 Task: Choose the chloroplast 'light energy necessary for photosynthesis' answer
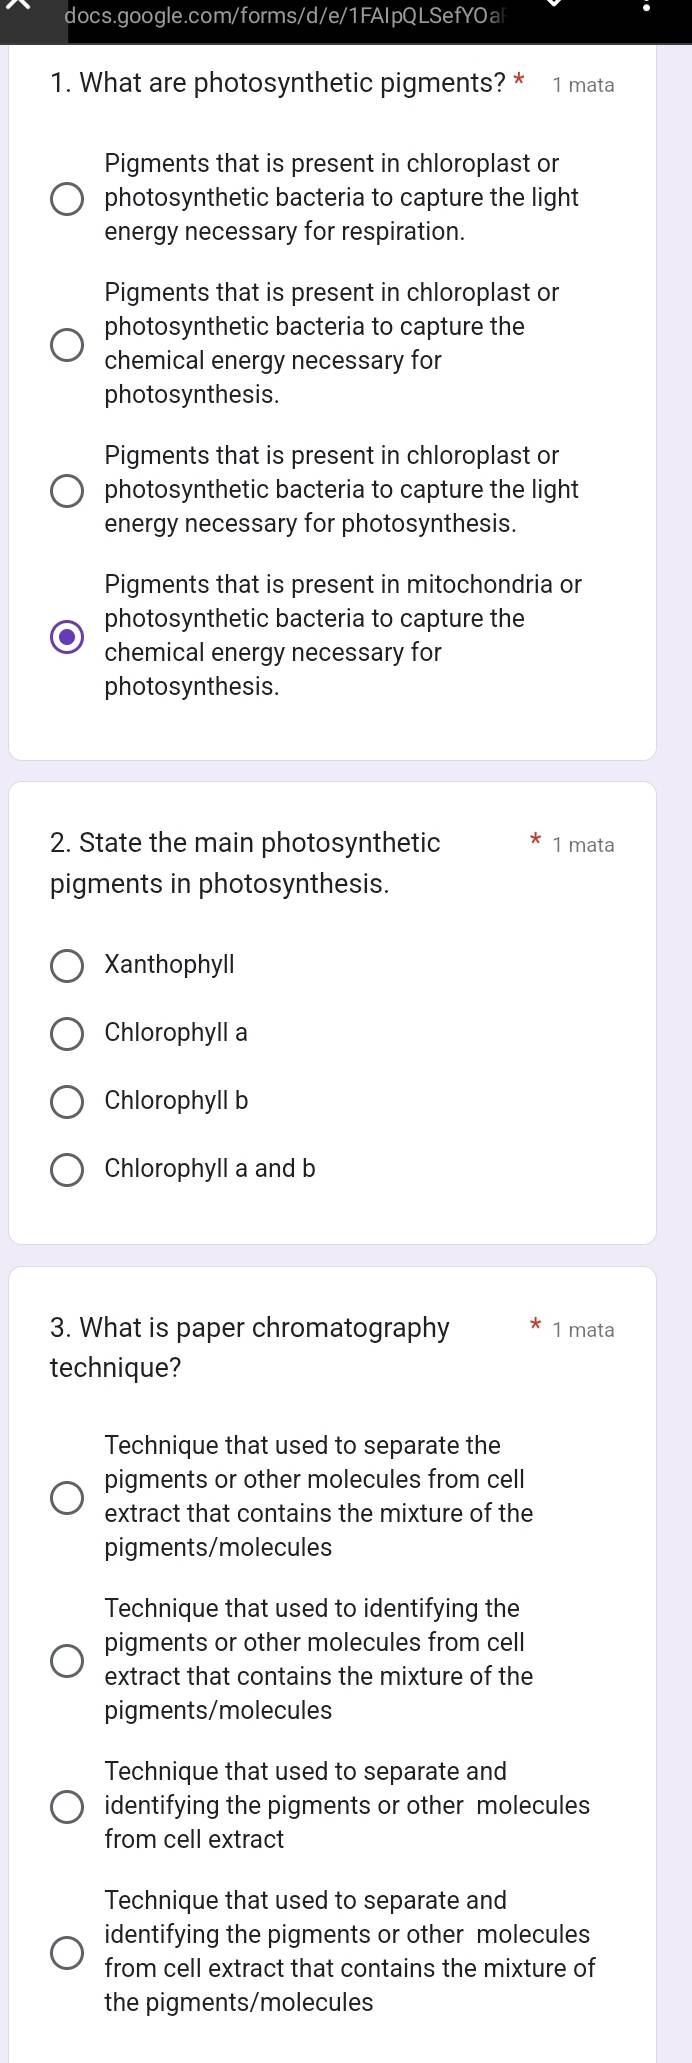[x=67, y=491]
